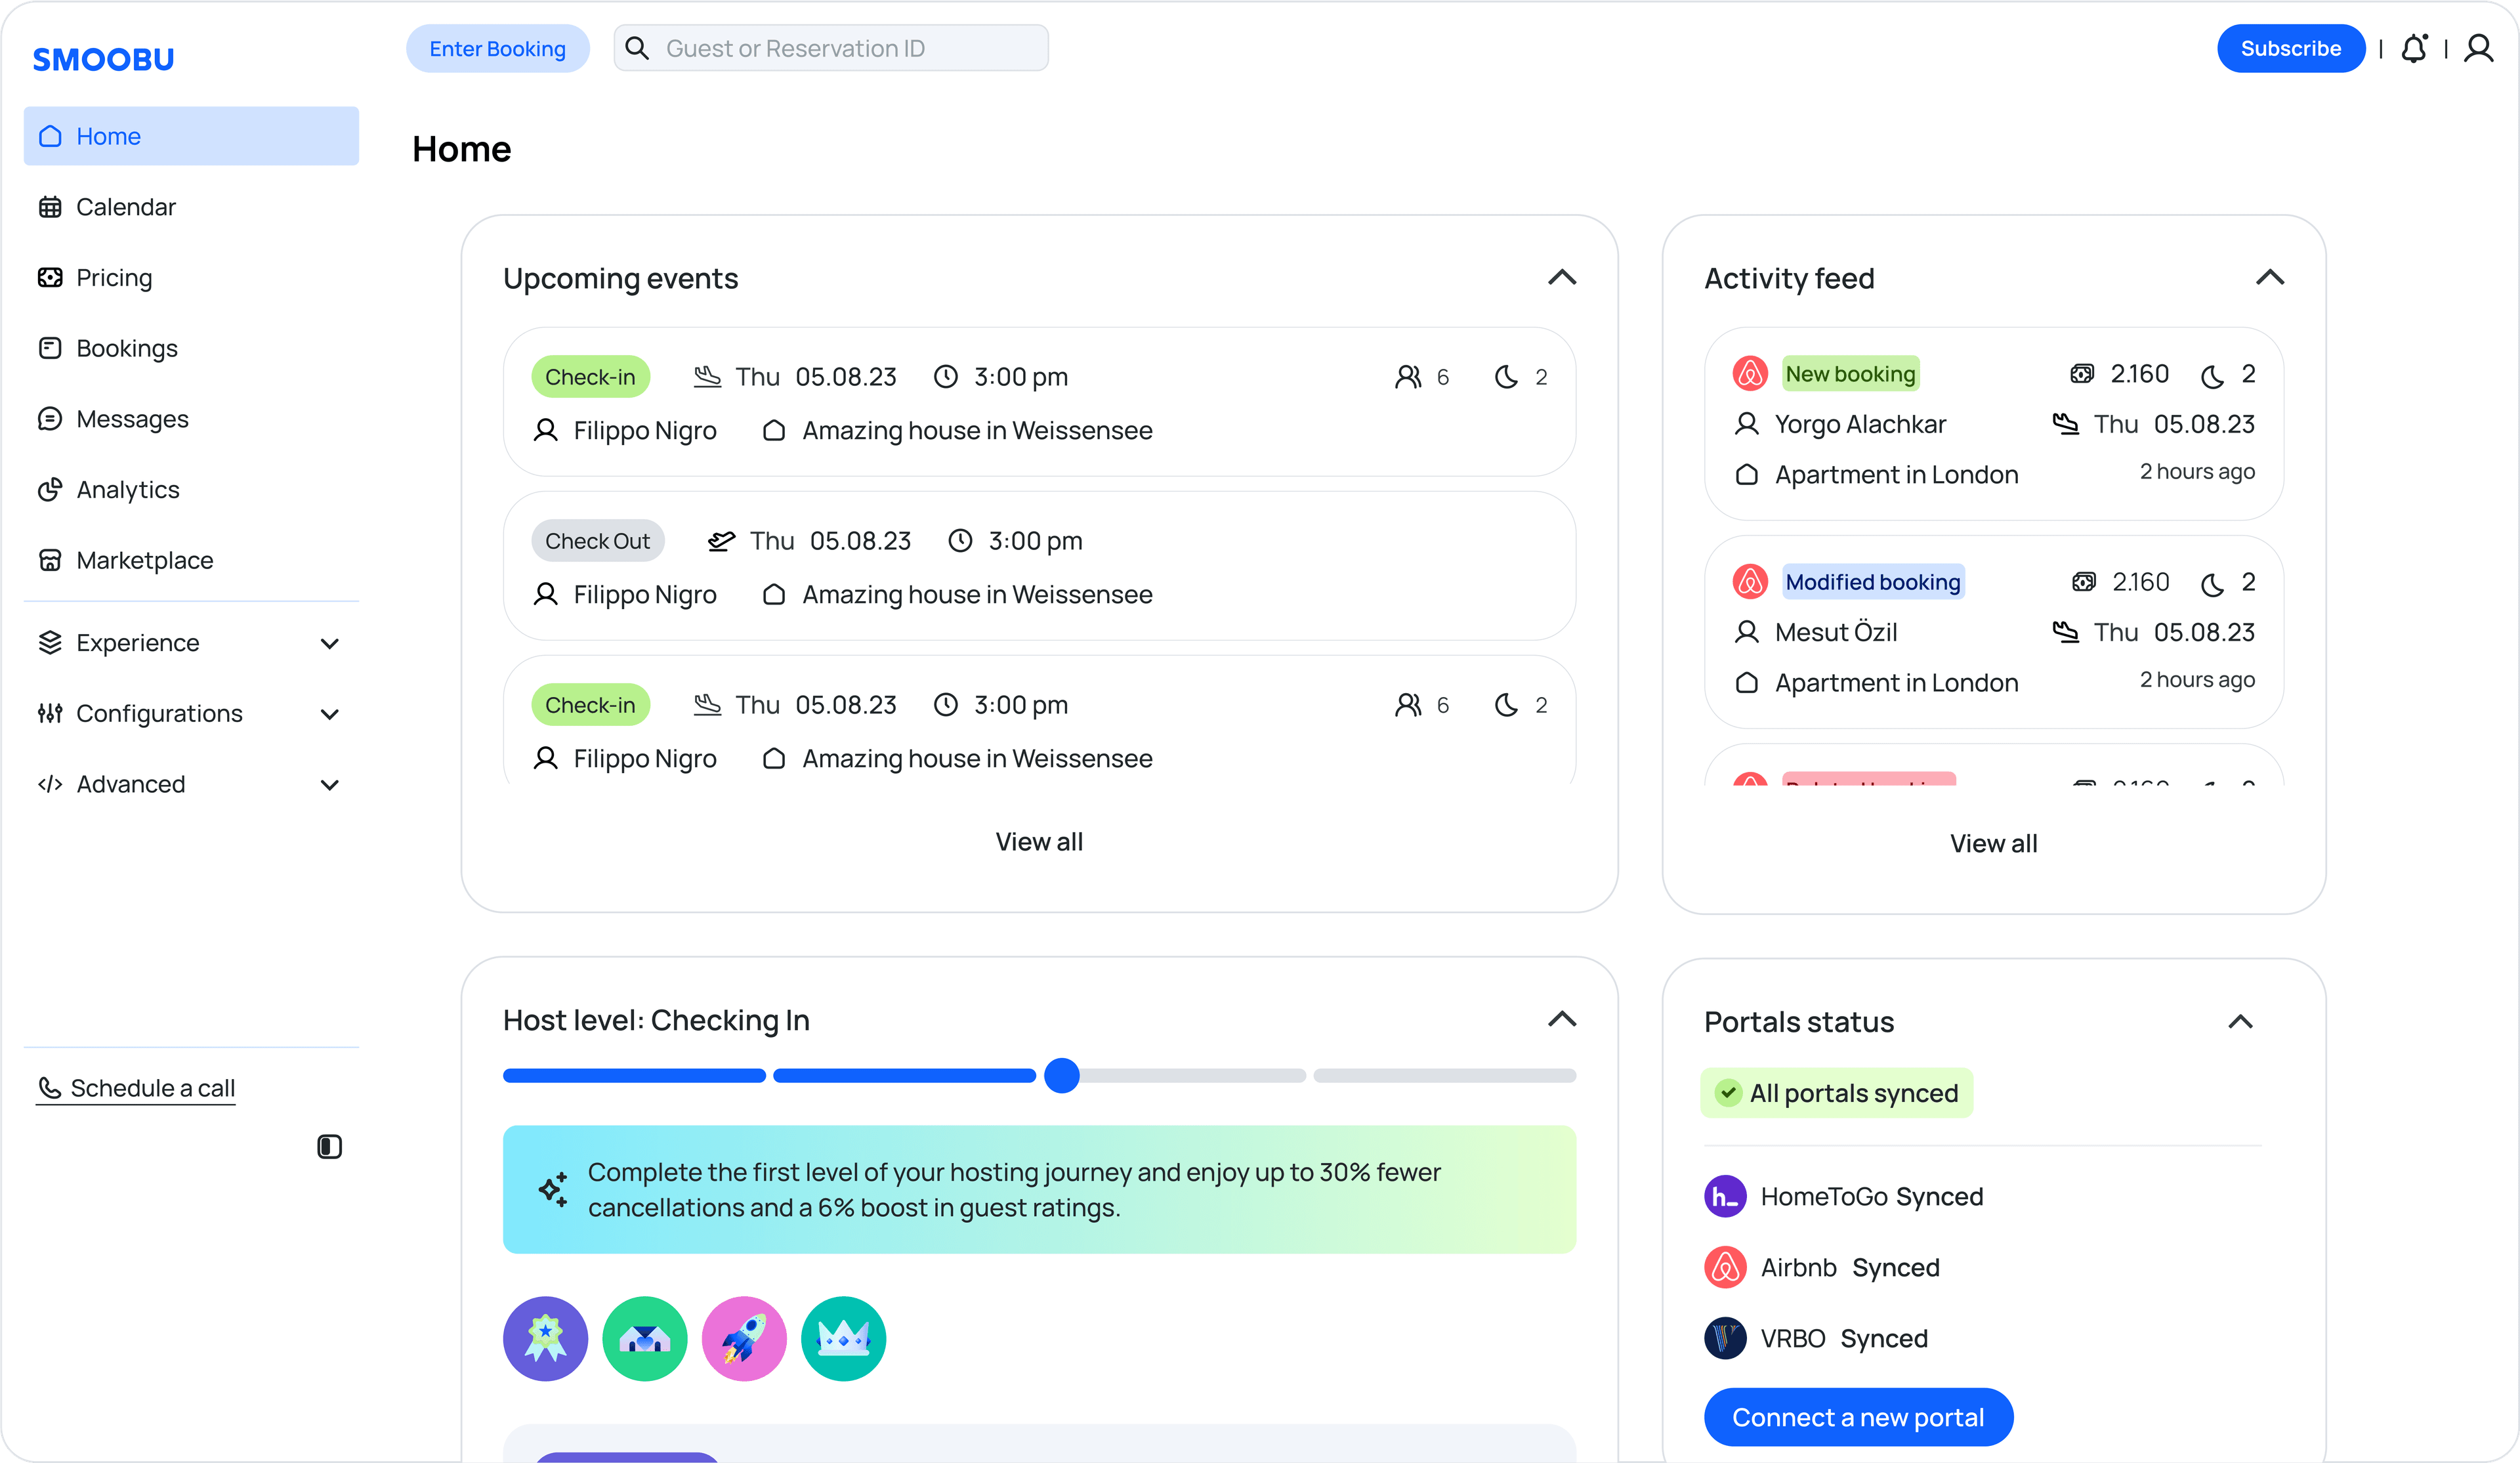The width and height of the screenshot is (2520, 1463).
Task: Click the Schedule a call link
Action: click(x=152, y=1088)
